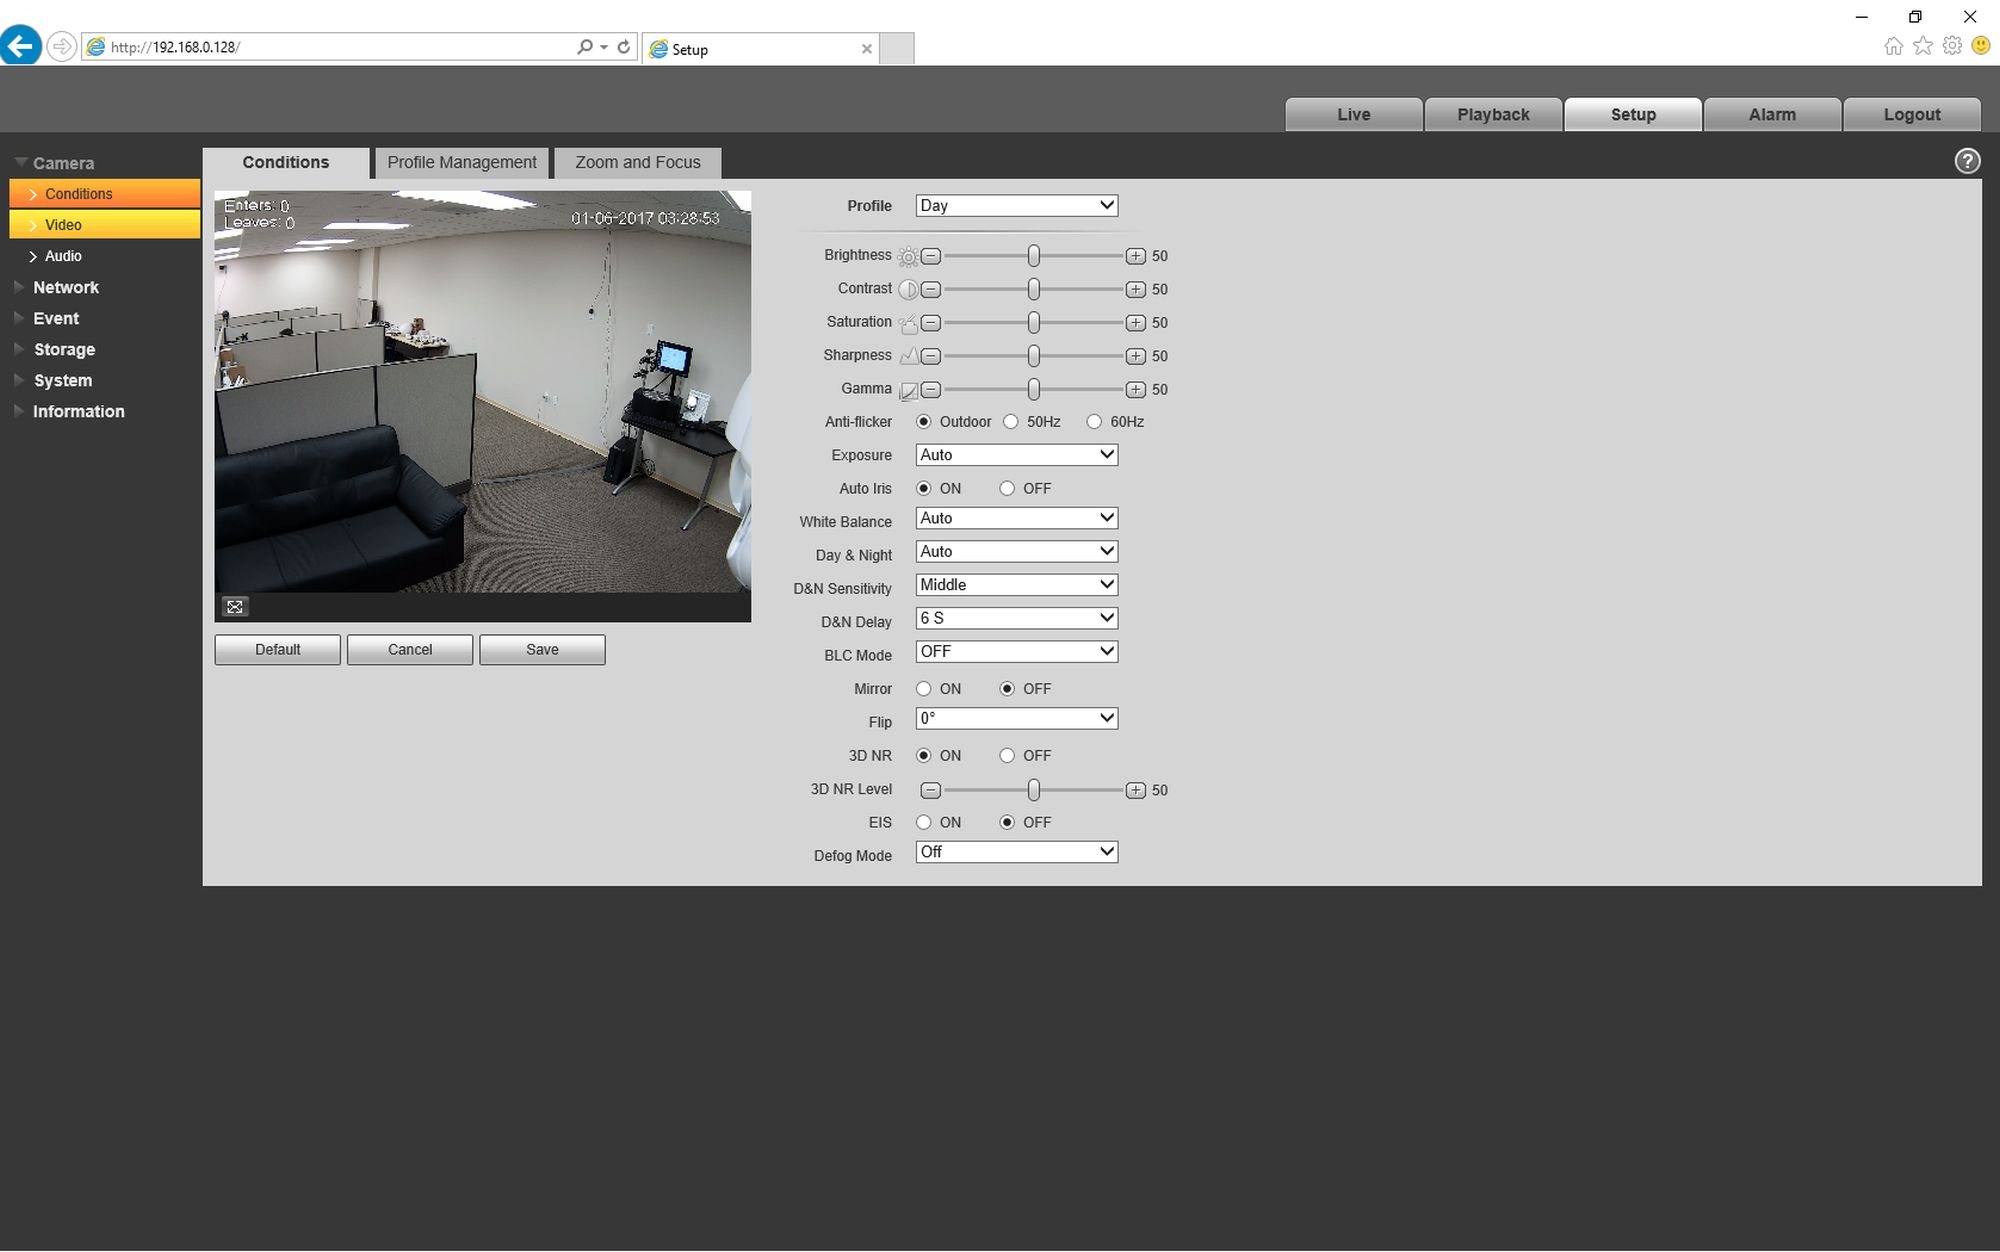This screenshot has height=1252, width=2000.
Task: Click the Logout tab
Action: coord(1912,115)
